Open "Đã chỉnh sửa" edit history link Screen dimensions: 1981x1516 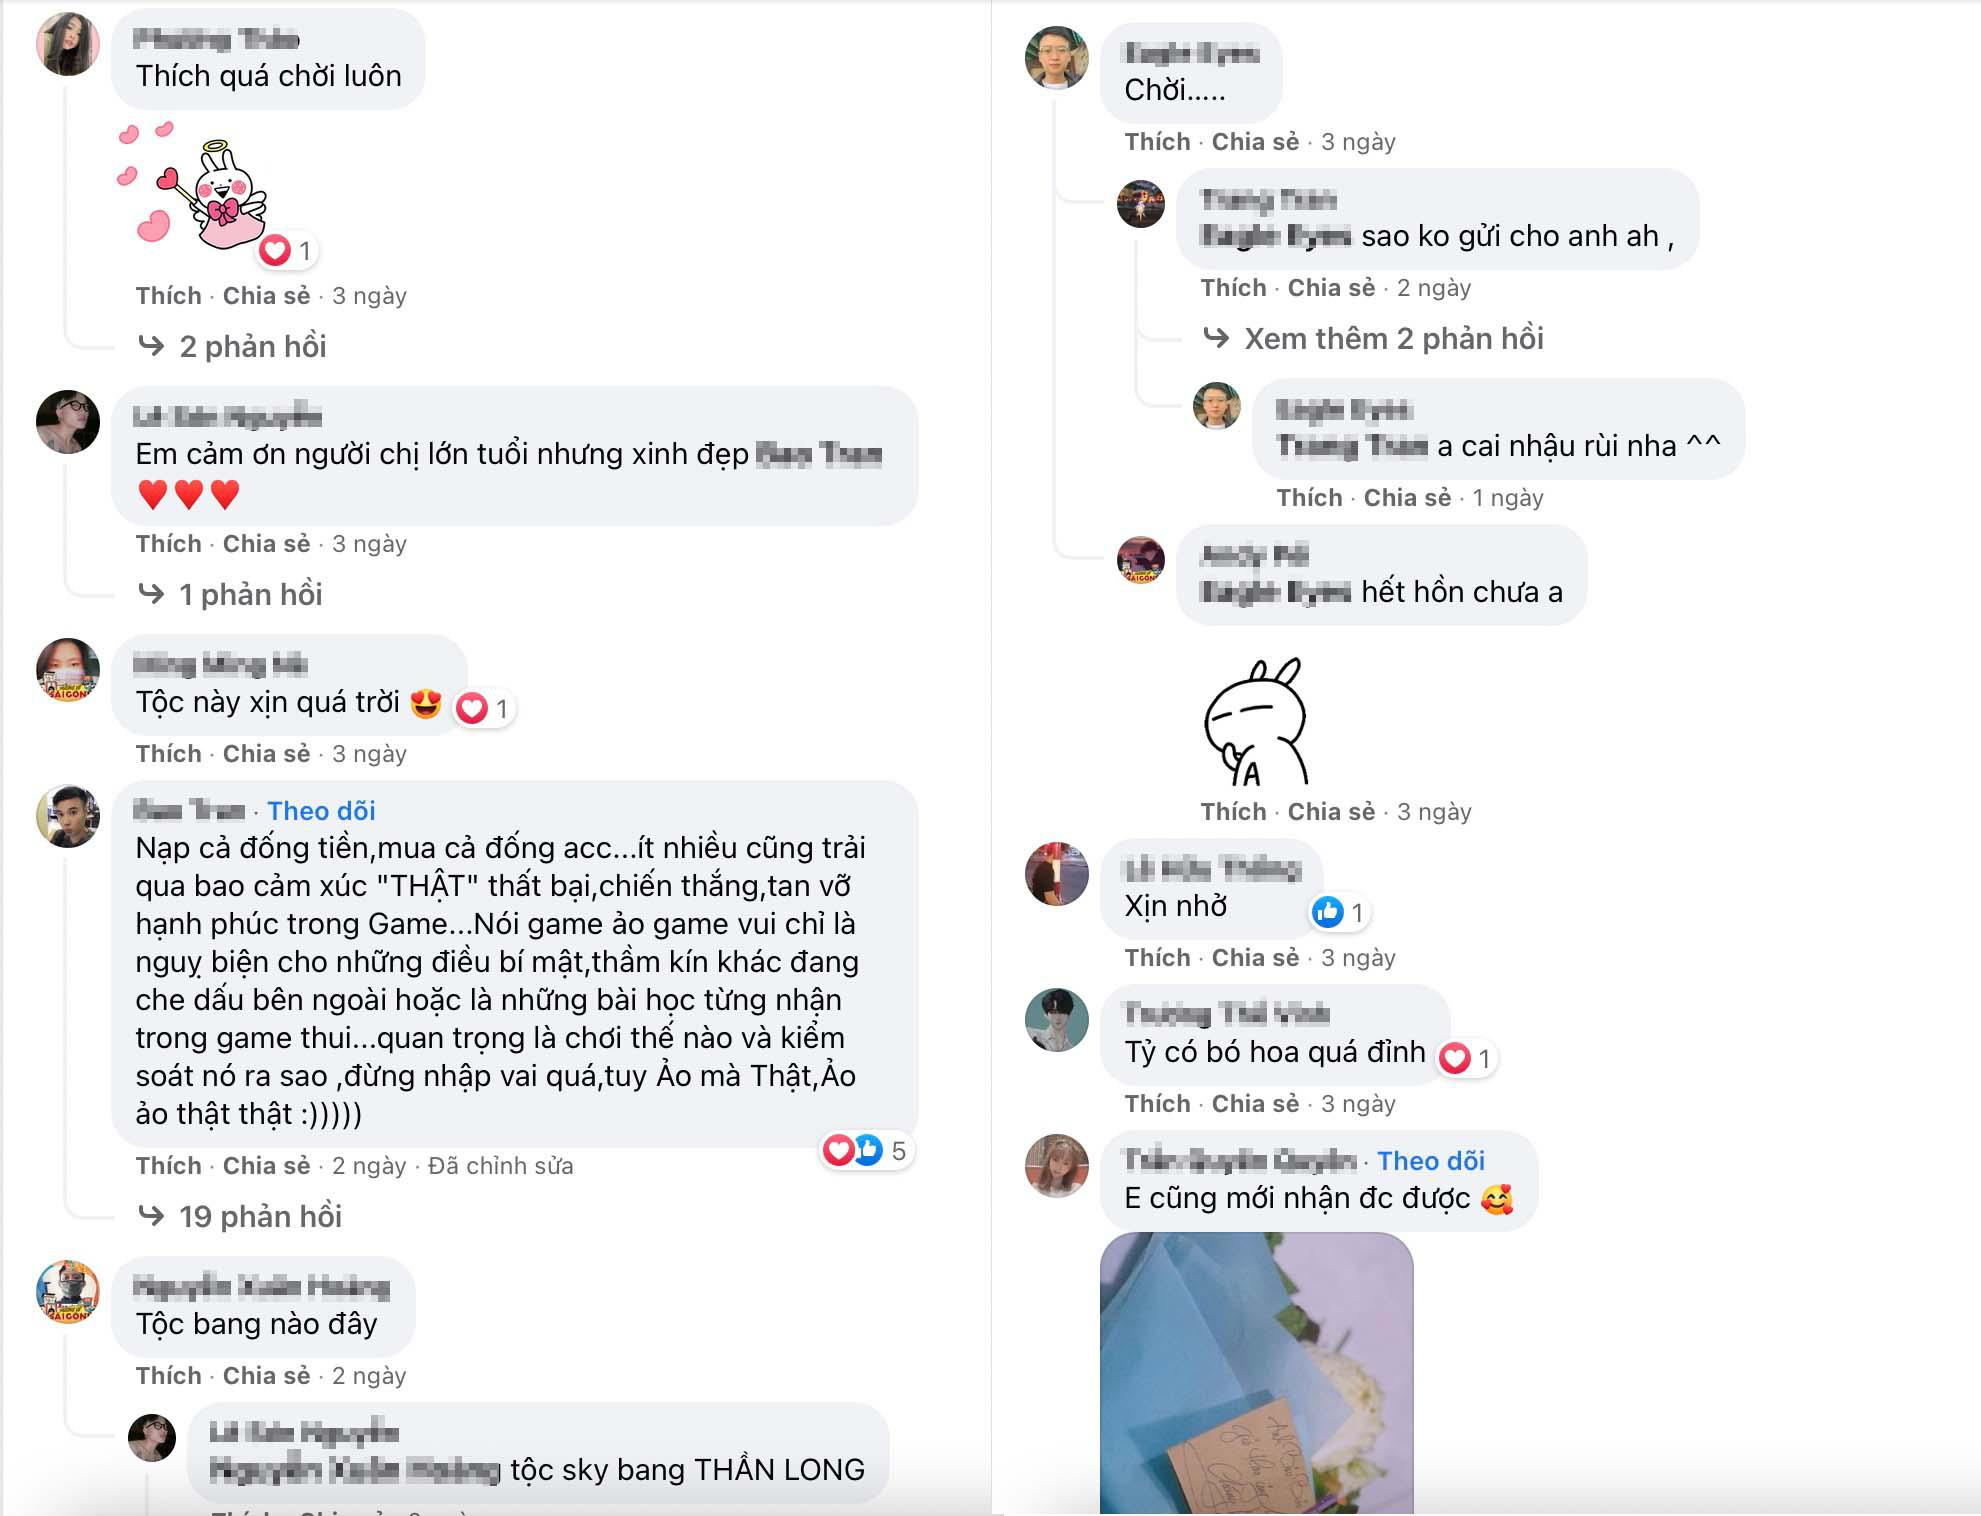point(501,1165)
